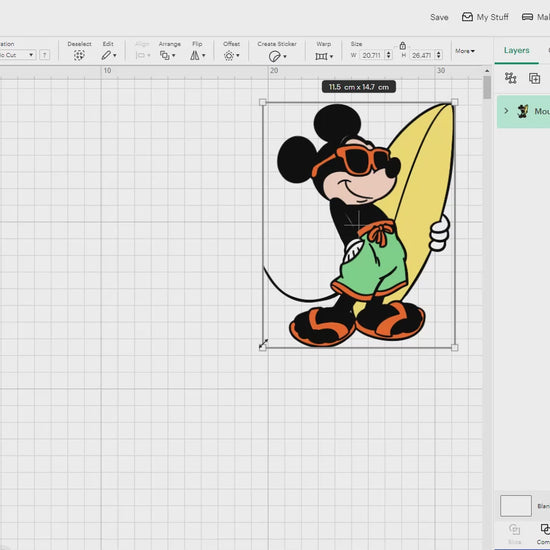Click the width value stepper
Viewport: 550px width, 550px height.
(x=388, y=55)
